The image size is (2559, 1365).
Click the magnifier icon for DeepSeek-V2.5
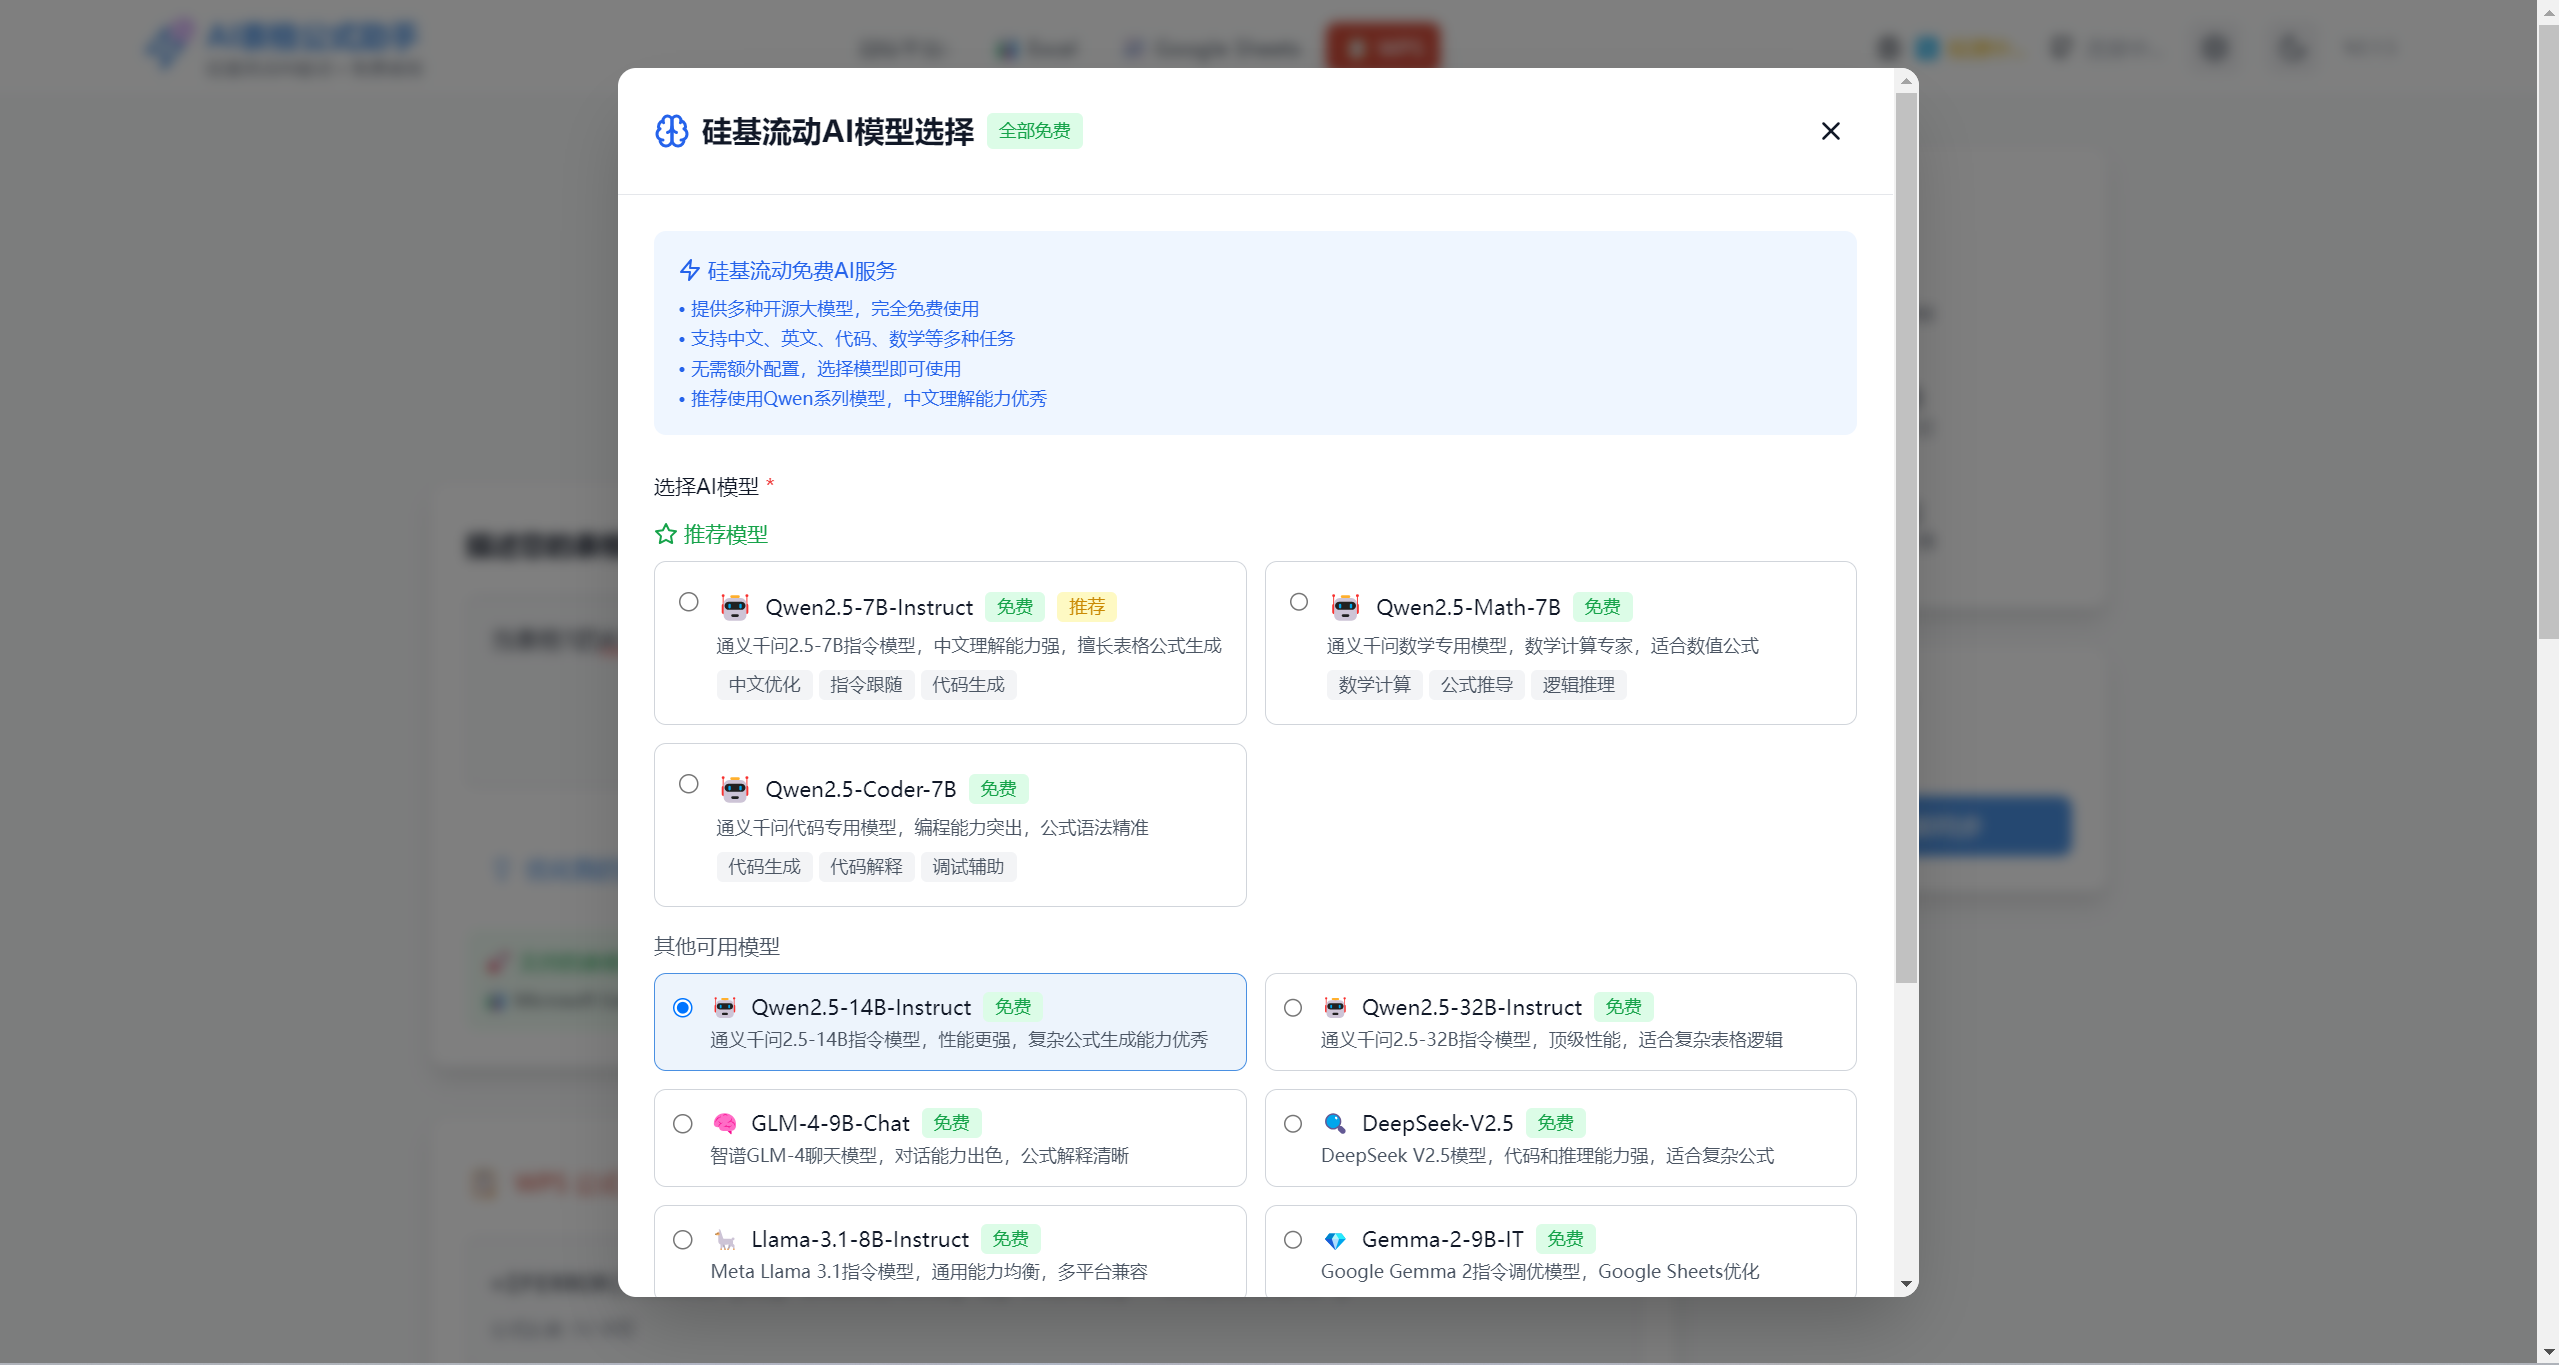(x=1334, y=1123)
